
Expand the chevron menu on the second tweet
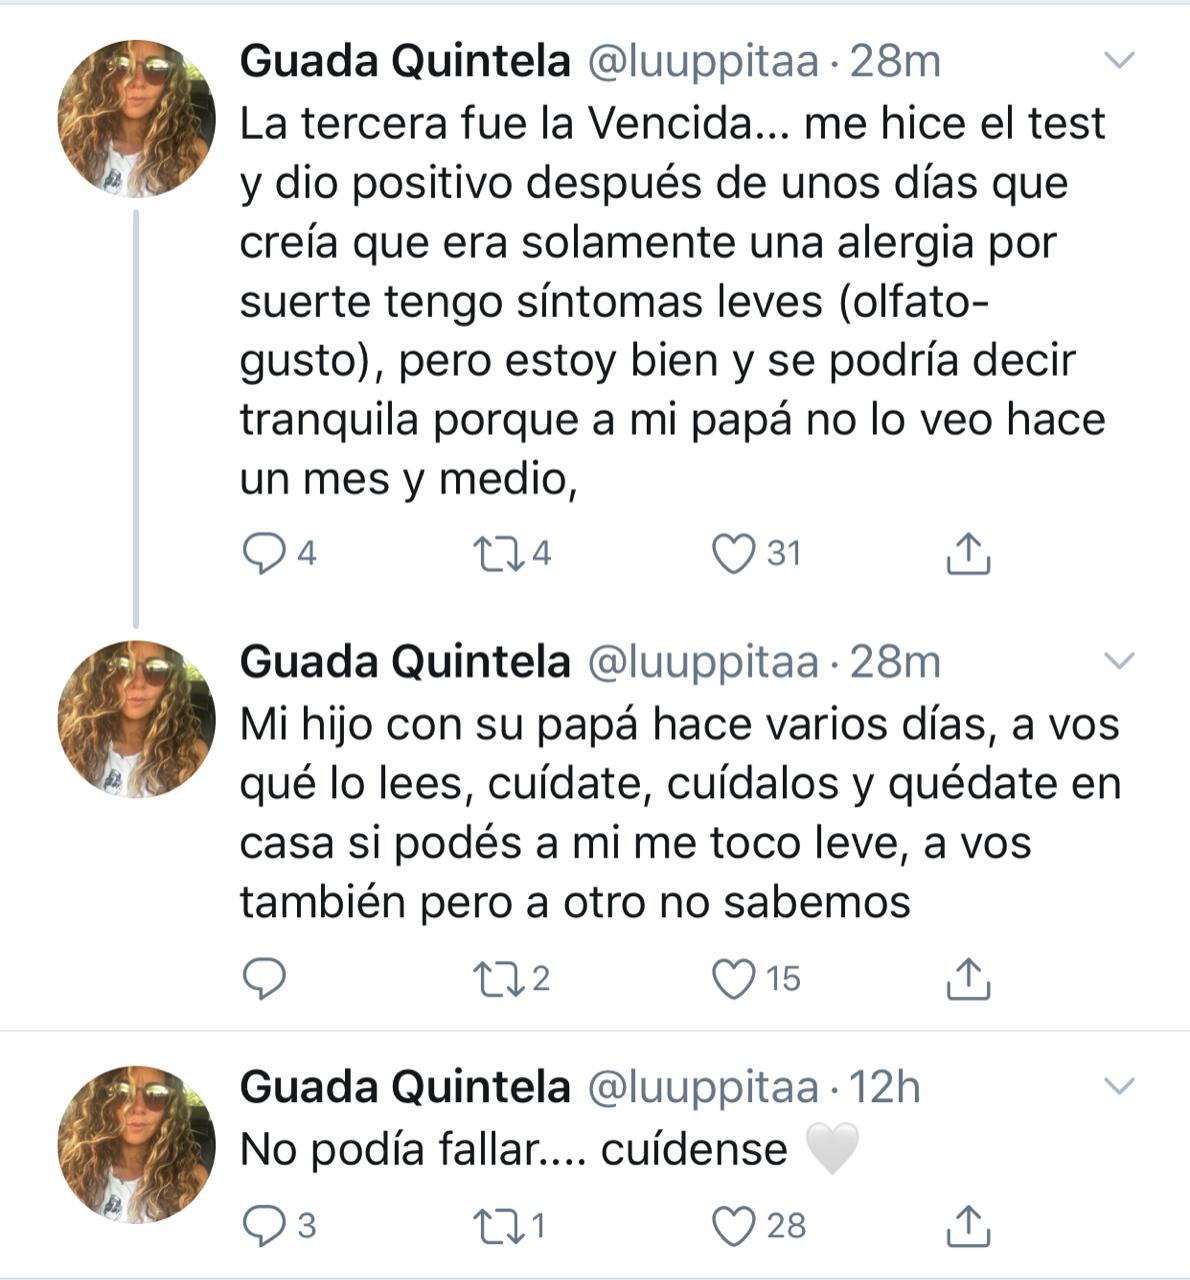[1120, 661]
